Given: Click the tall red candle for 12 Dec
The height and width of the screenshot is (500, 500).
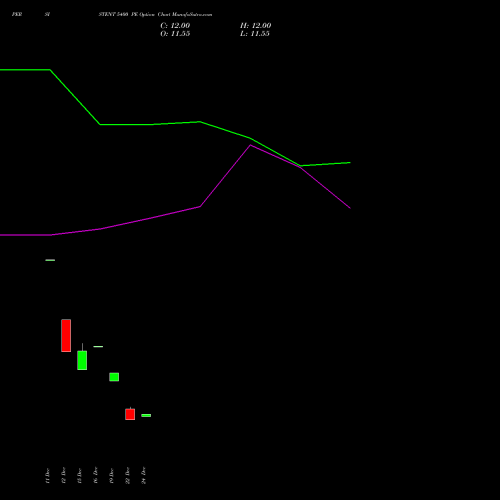Looking at the screenshot, I should coord(66,335).
